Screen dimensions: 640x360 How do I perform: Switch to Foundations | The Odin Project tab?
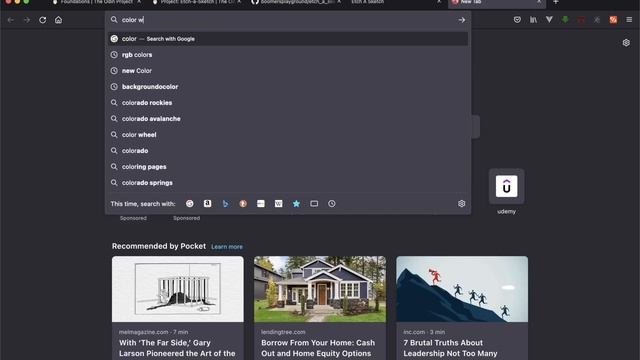(x=96, y=2)
